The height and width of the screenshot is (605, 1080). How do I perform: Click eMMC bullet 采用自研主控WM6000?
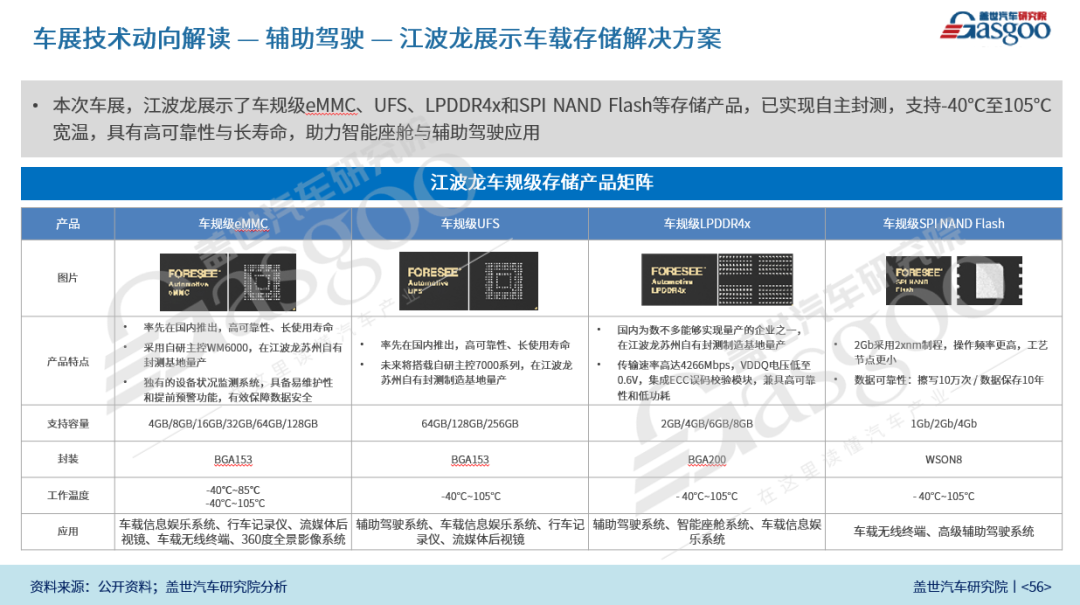coord(242,355)
